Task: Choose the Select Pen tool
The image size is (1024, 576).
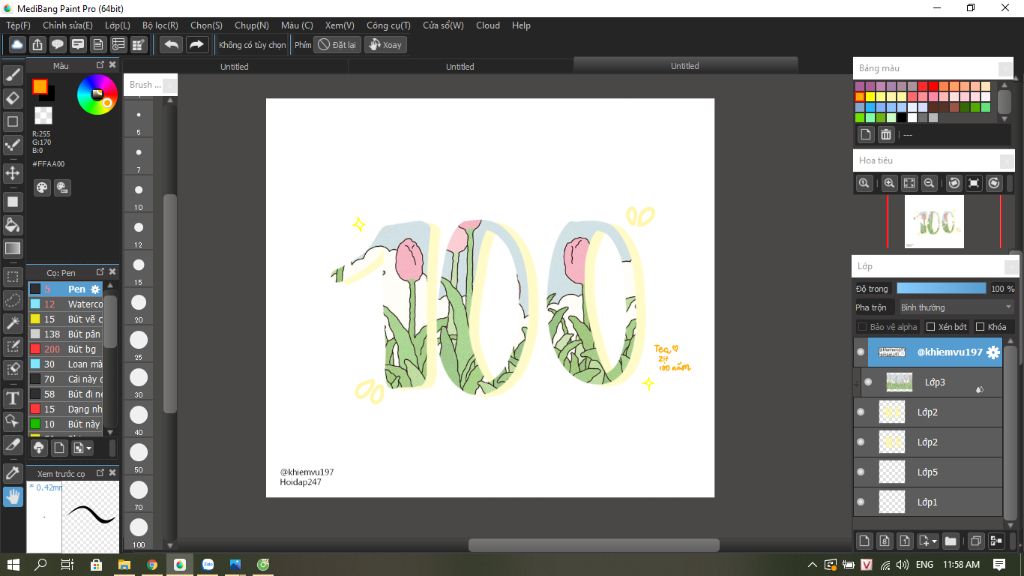Action: click(x=12, y=346)
